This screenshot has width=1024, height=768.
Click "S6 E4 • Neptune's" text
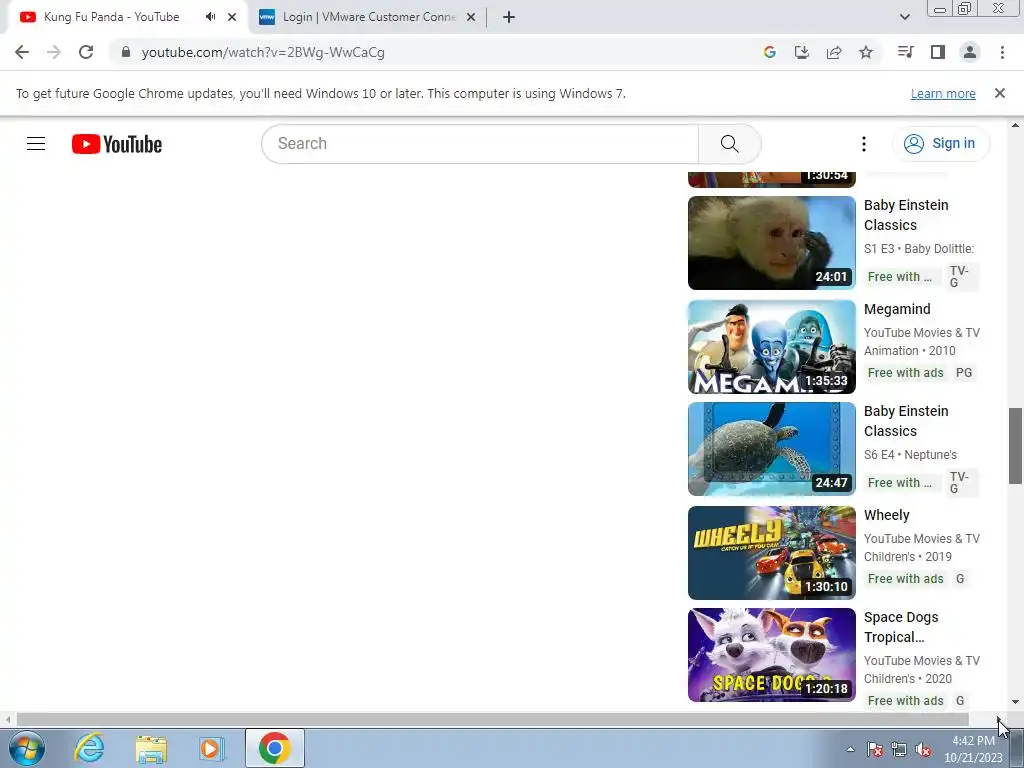pos(910,455)
